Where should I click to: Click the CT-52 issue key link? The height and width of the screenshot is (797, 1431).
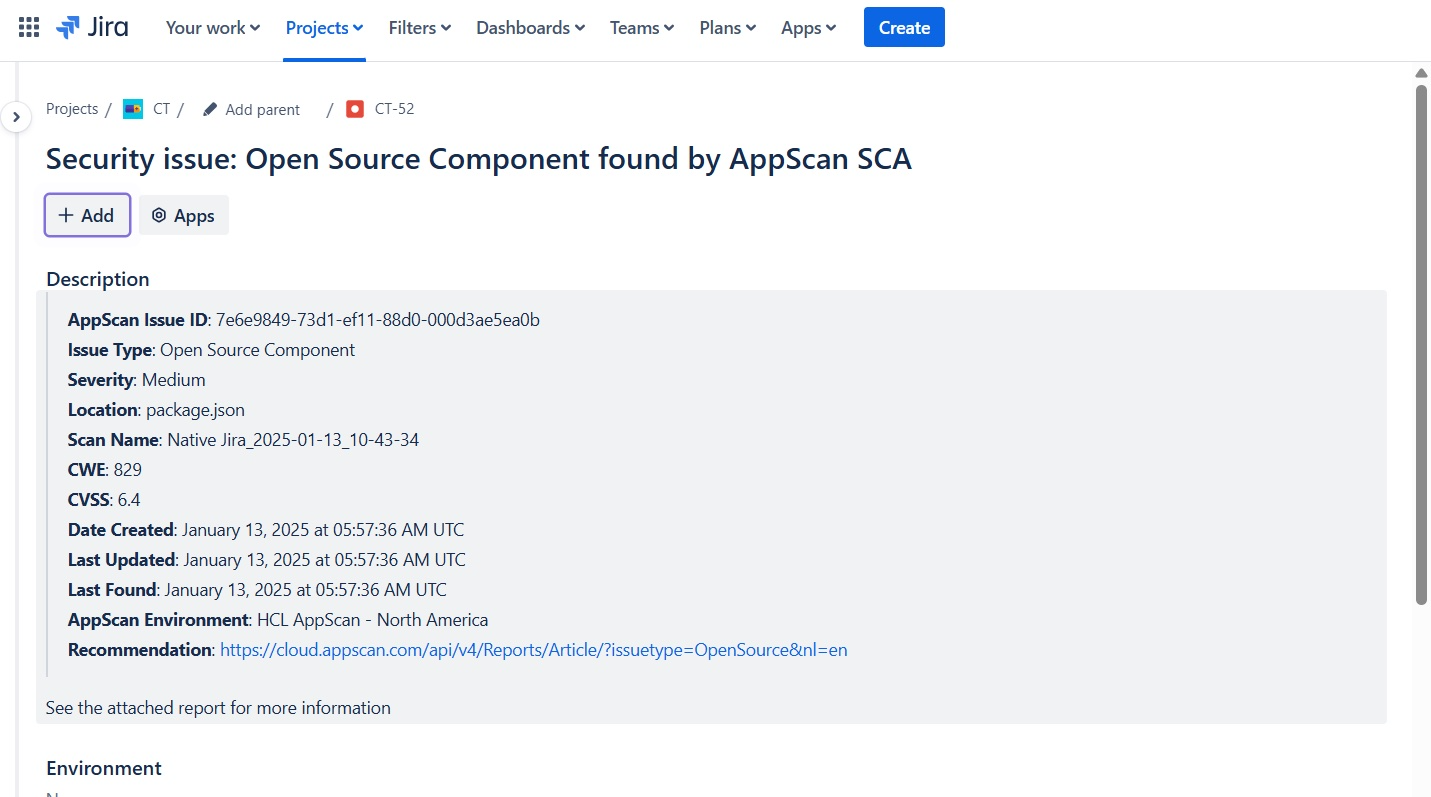(394, 109)
